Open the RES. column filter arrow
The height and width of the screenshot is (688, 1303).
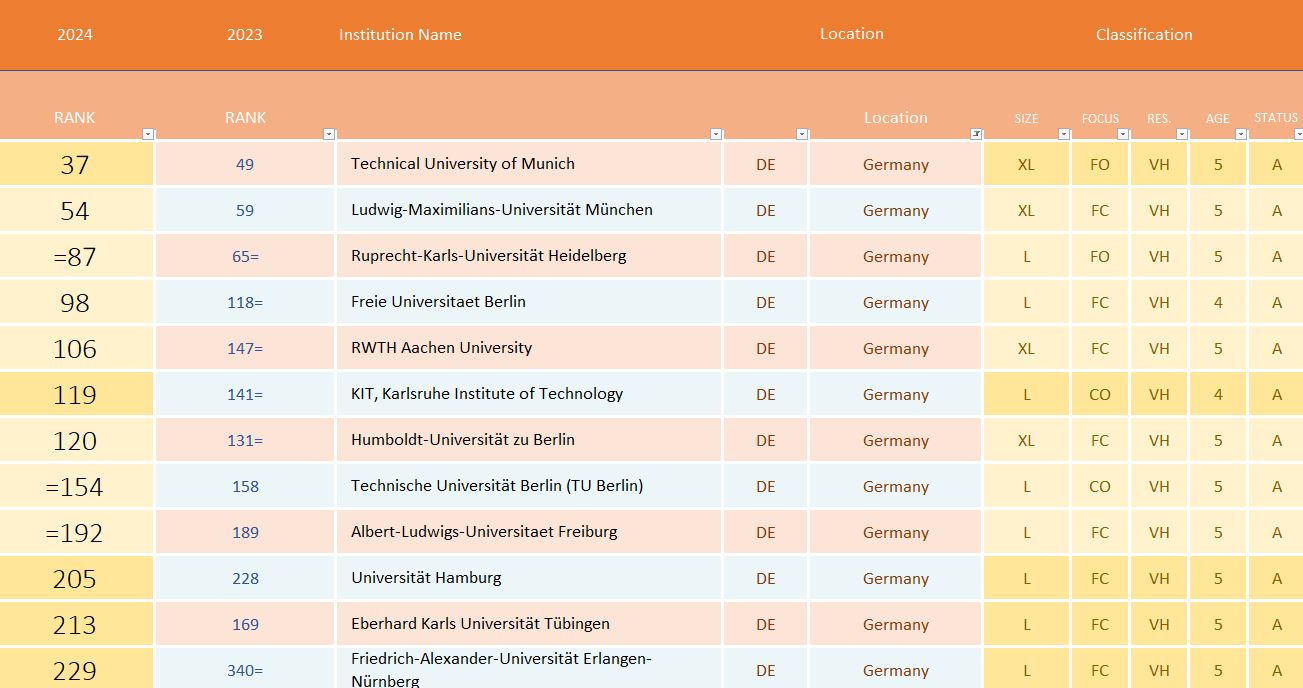[1182, 134]
